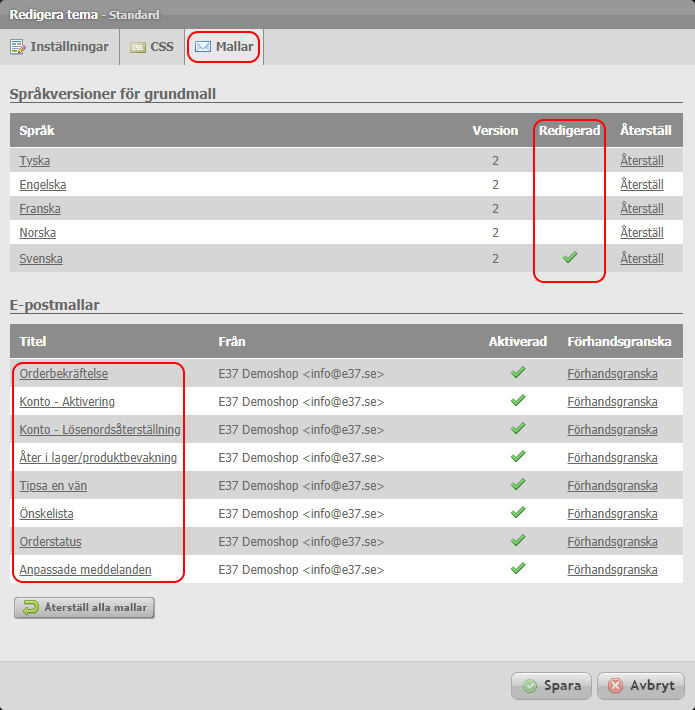Open the Åter i lager/produktbevakning template
This screenshot has width=695, height=710.
coord(98,457)
